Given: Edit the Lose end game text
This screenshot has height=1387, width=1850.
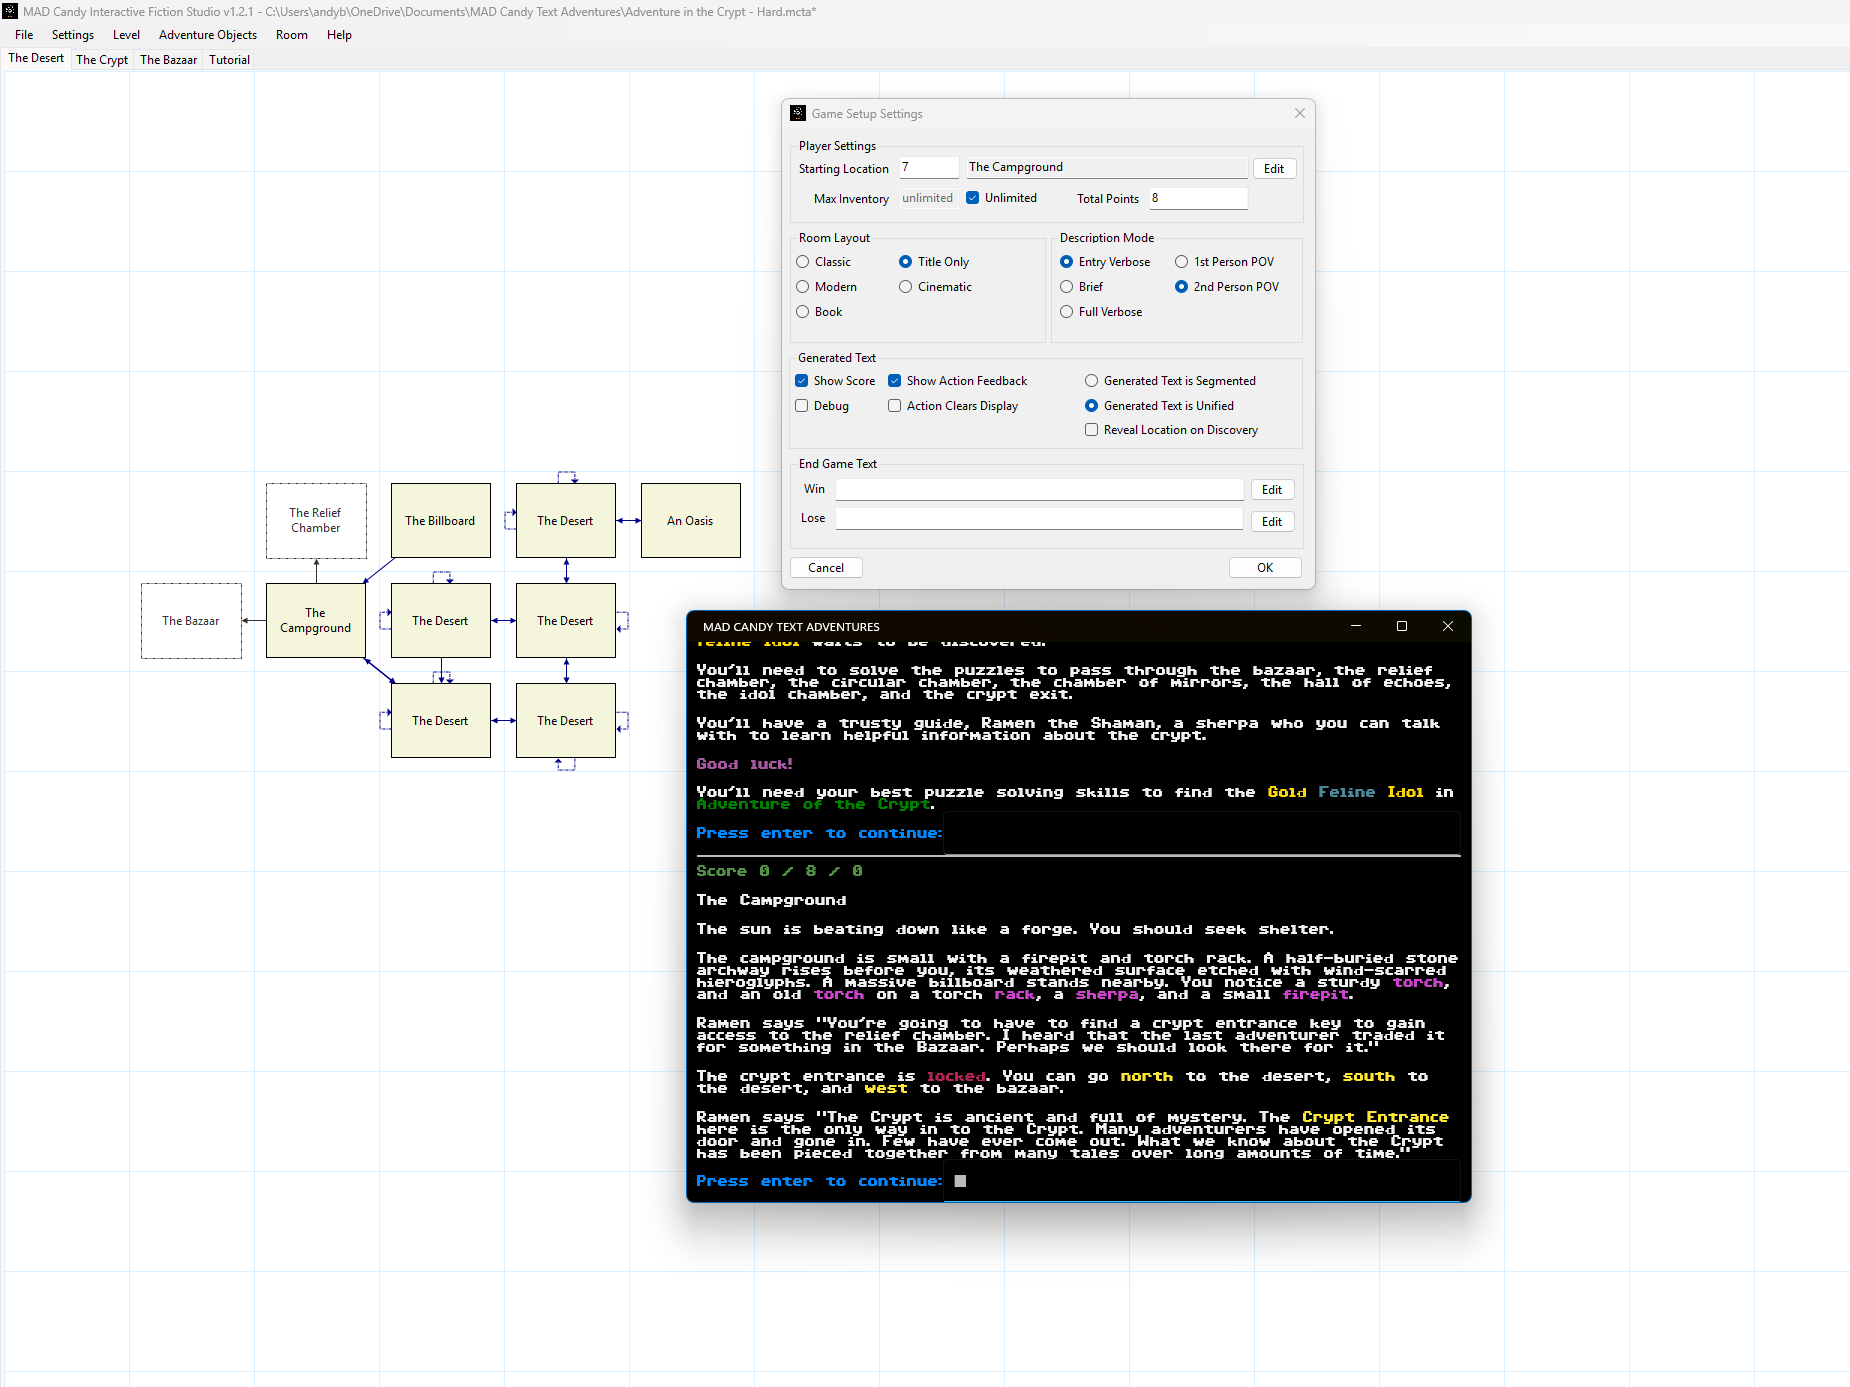Looking at the screenshot, I should [x=1272, y=522].
